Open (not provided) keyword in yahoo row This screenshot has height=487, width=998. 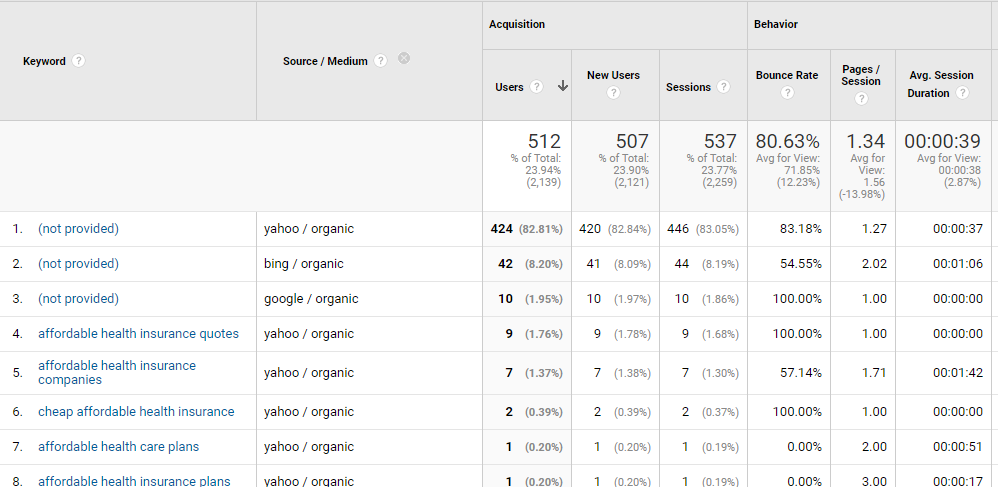click(x=78, y=229)
